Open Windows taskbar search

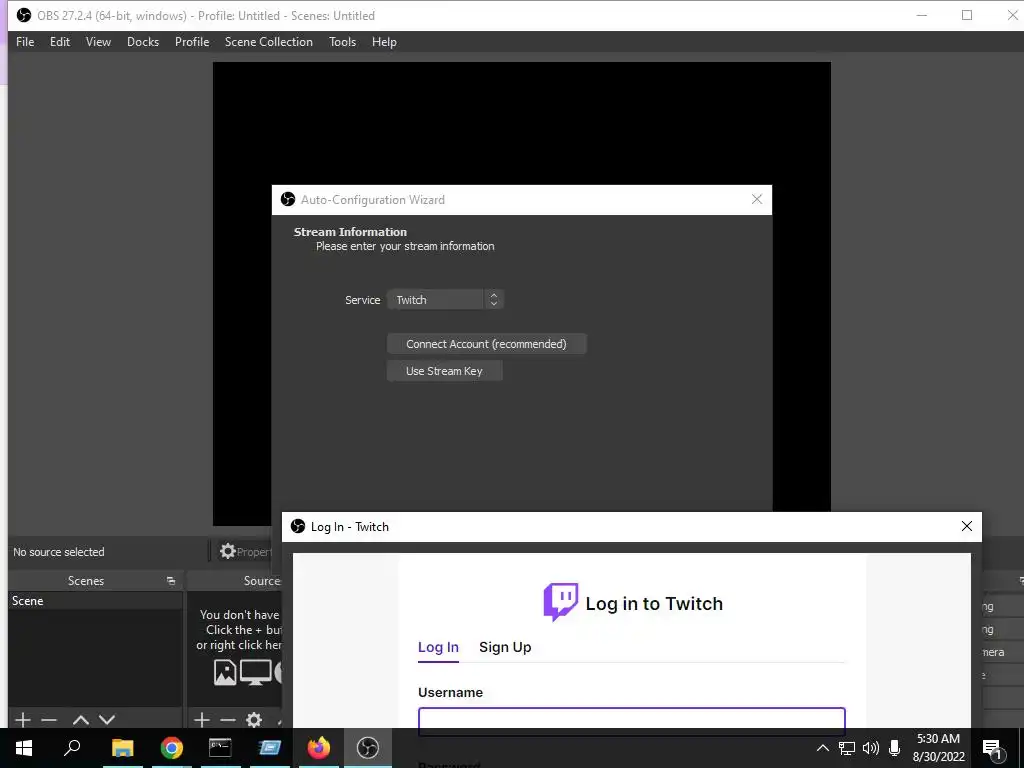(72, 748)
